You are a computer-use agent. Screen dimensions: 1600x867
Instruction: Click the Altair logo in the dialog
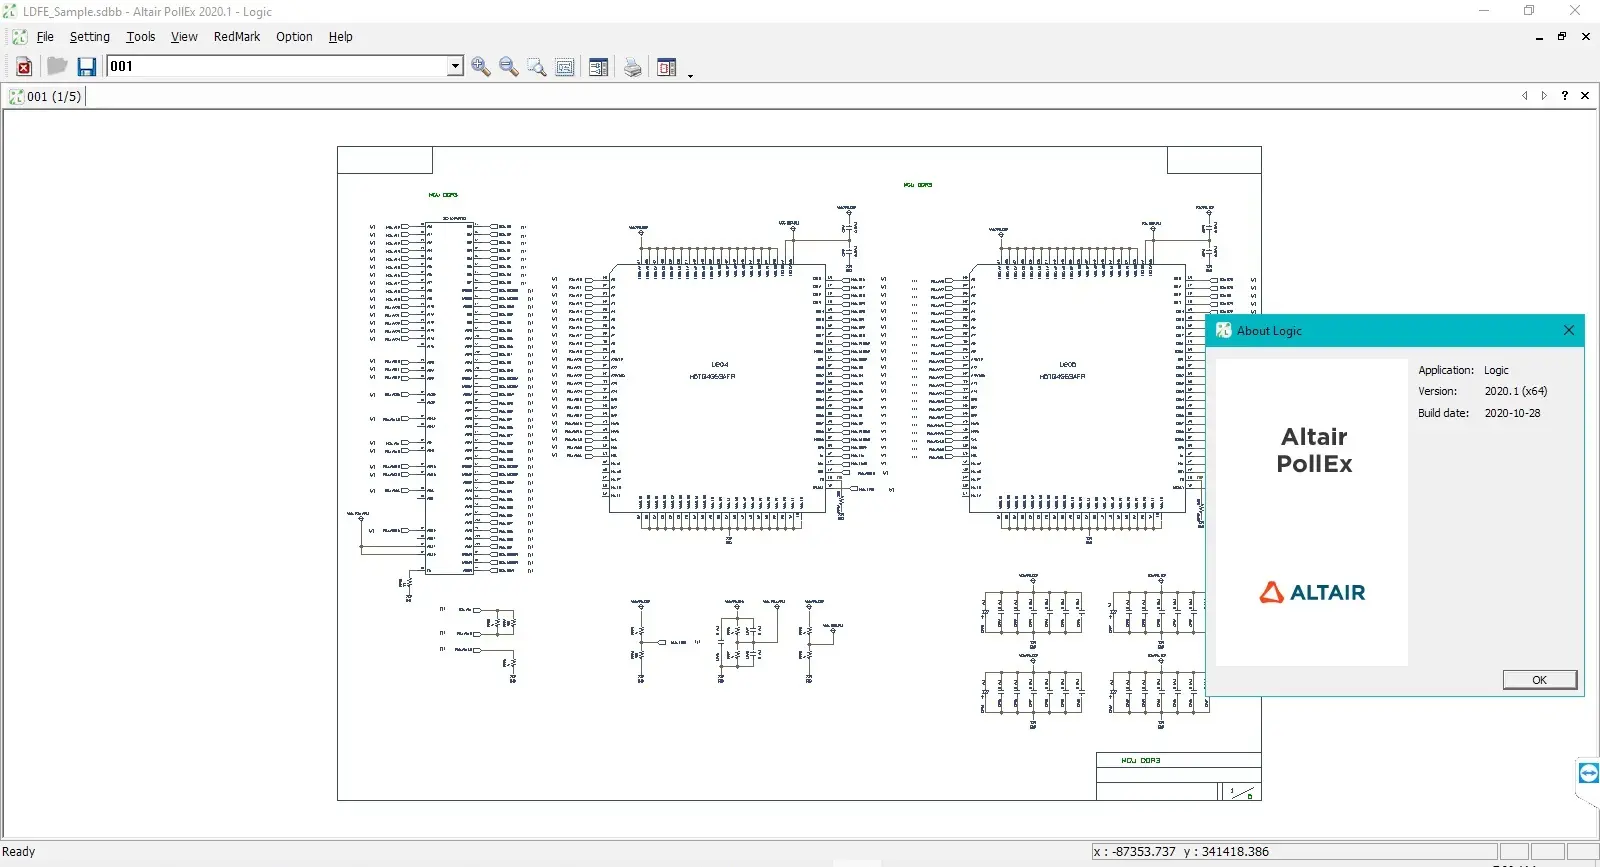point(1312,592)
